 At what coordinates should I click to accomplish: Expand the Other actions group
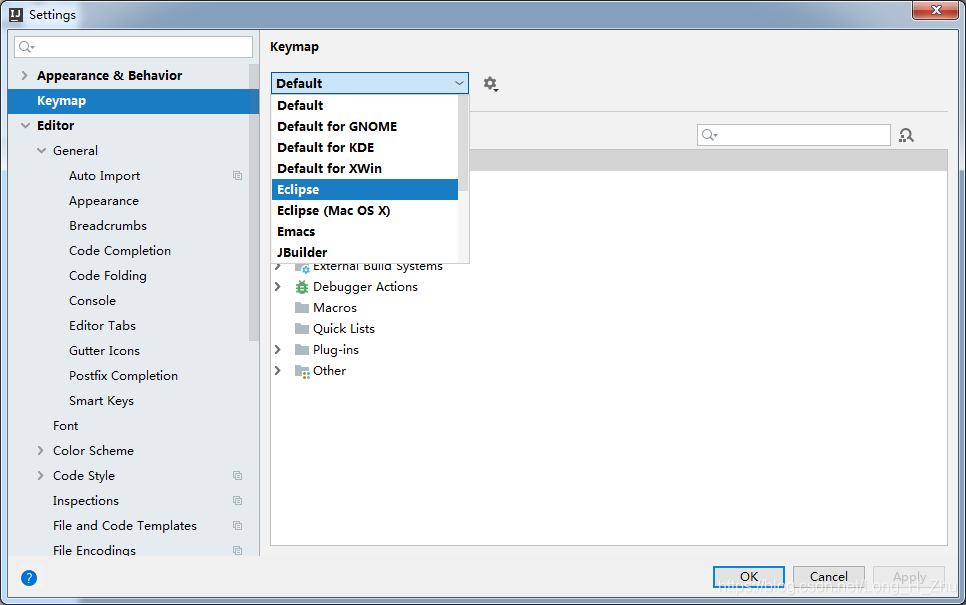[x=278, y=371]
